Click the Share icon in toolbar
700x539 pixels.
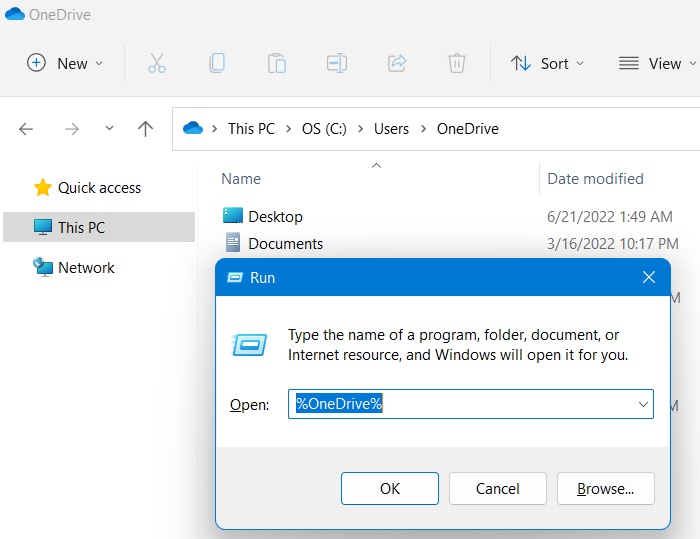coord(397,63)
